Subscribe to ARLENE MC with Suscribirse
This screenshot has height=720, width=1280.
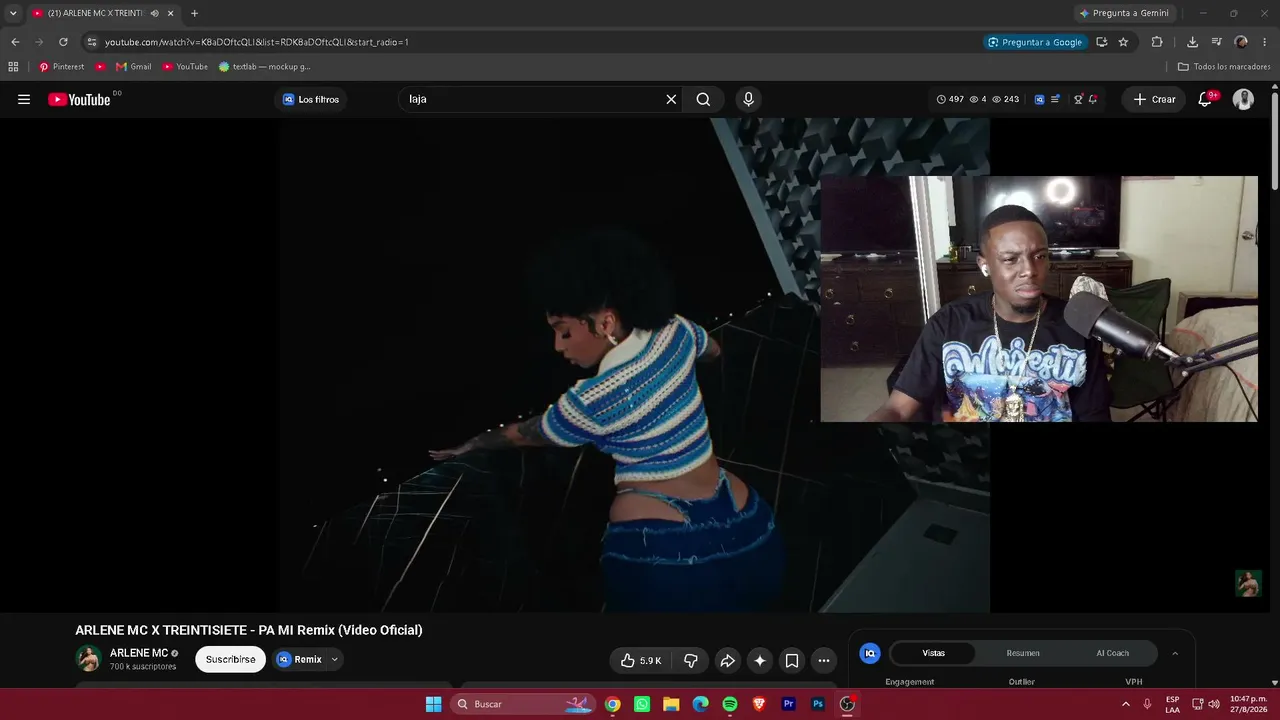(230, 659)
